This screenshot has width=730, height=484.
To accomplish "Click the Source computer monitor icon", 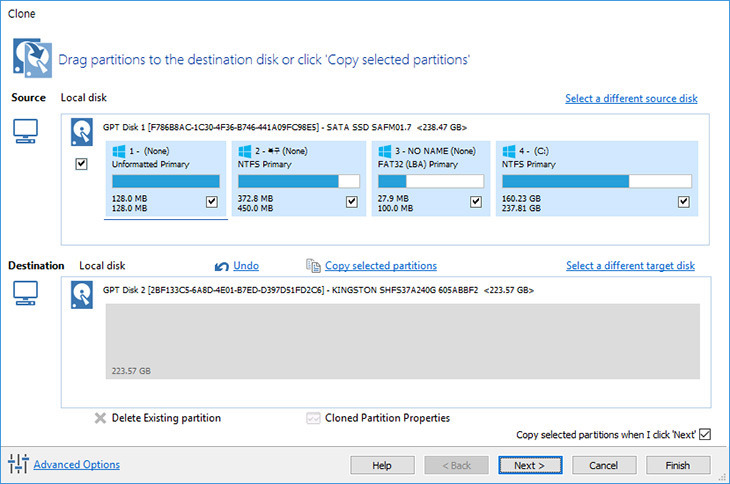I will pyautogui.click(x=25, y=131).
